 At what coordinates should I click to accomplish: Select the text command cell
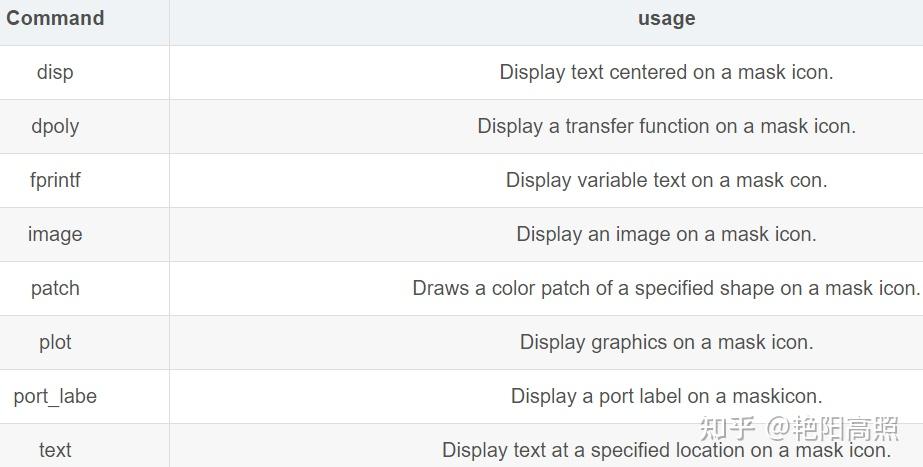coord(55,450)
